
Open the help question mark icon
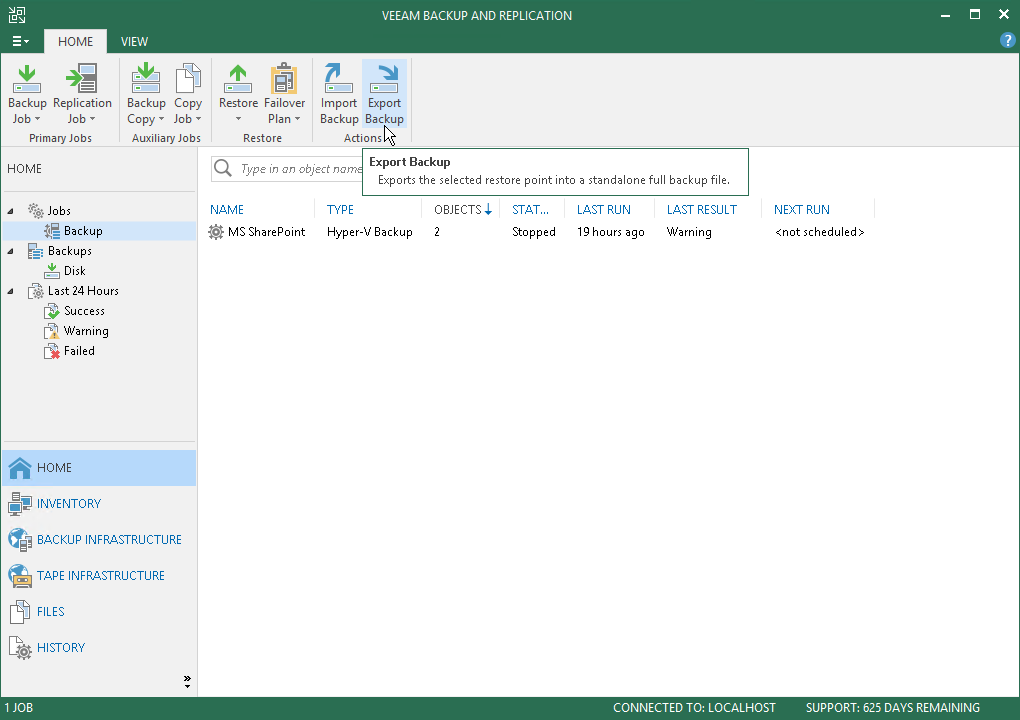1007,40
